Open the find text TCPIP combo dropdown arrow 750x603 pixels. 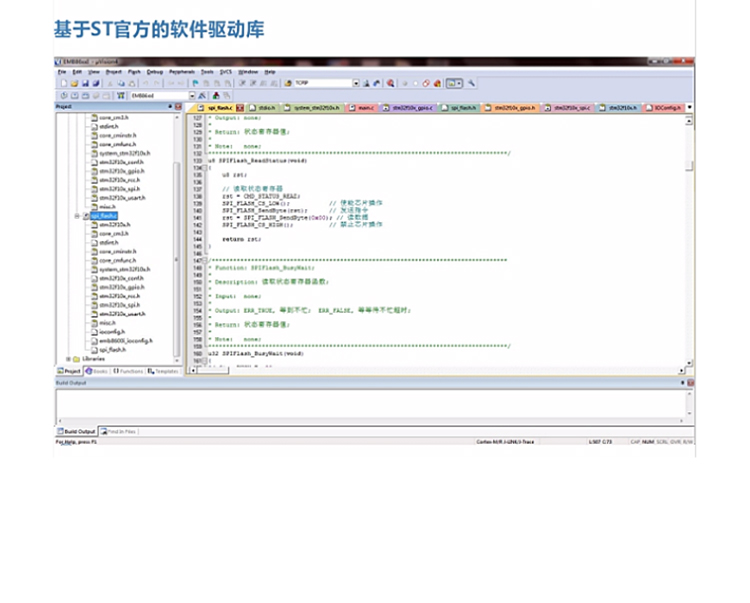(356, 83)
